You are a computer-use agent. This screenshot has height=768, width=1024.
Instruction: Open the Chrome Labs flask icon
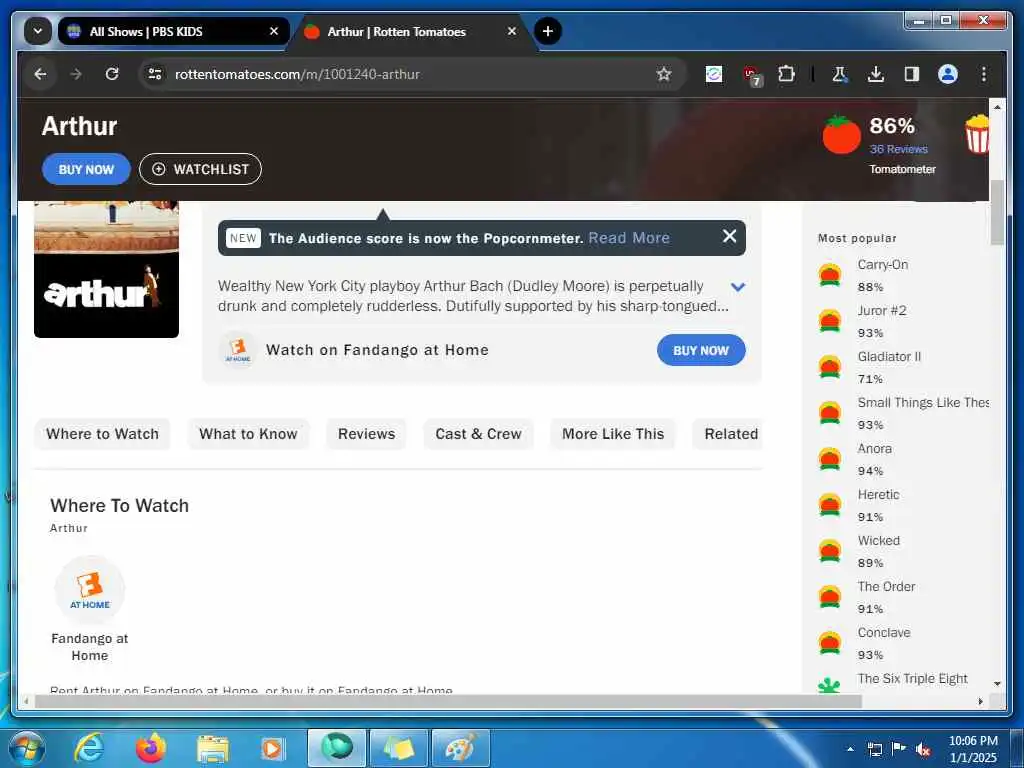(x=839, y=74)
